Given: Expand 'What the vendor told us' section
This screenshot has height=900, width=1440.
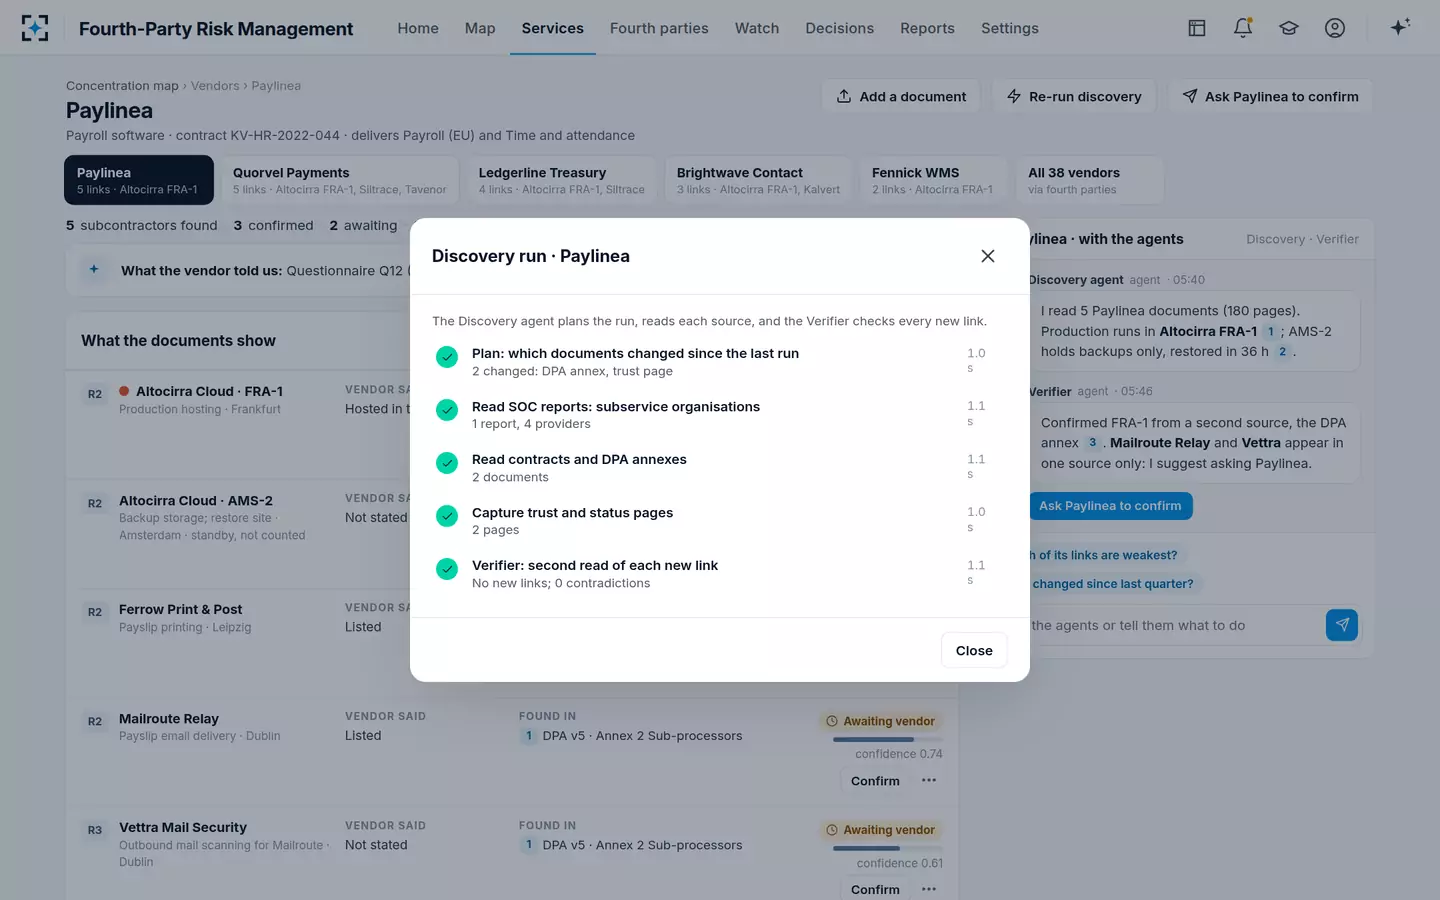Looking at the screenshot, I should 94,270.
